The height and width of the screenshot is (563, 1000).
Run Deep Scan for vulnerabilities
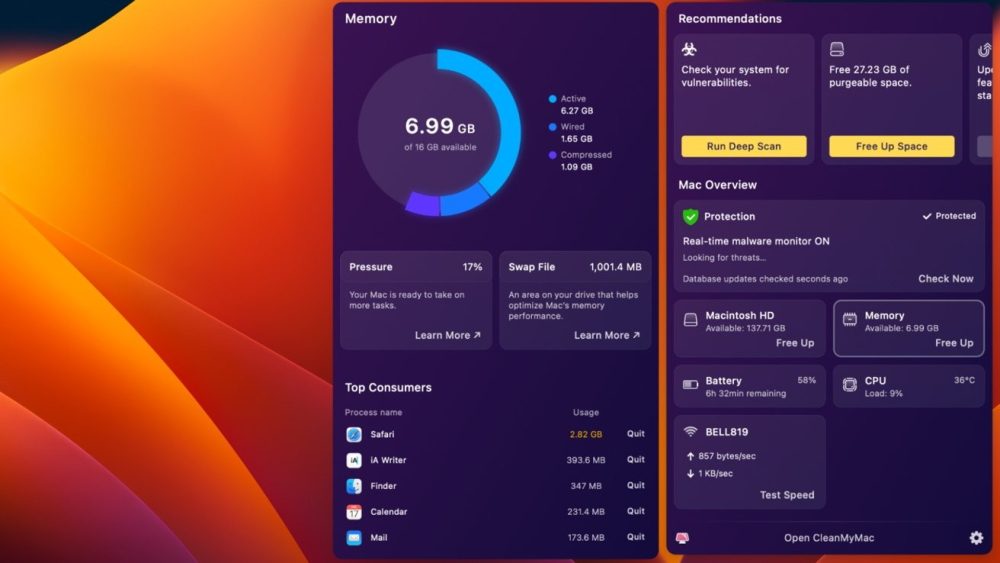pos(743,146)
